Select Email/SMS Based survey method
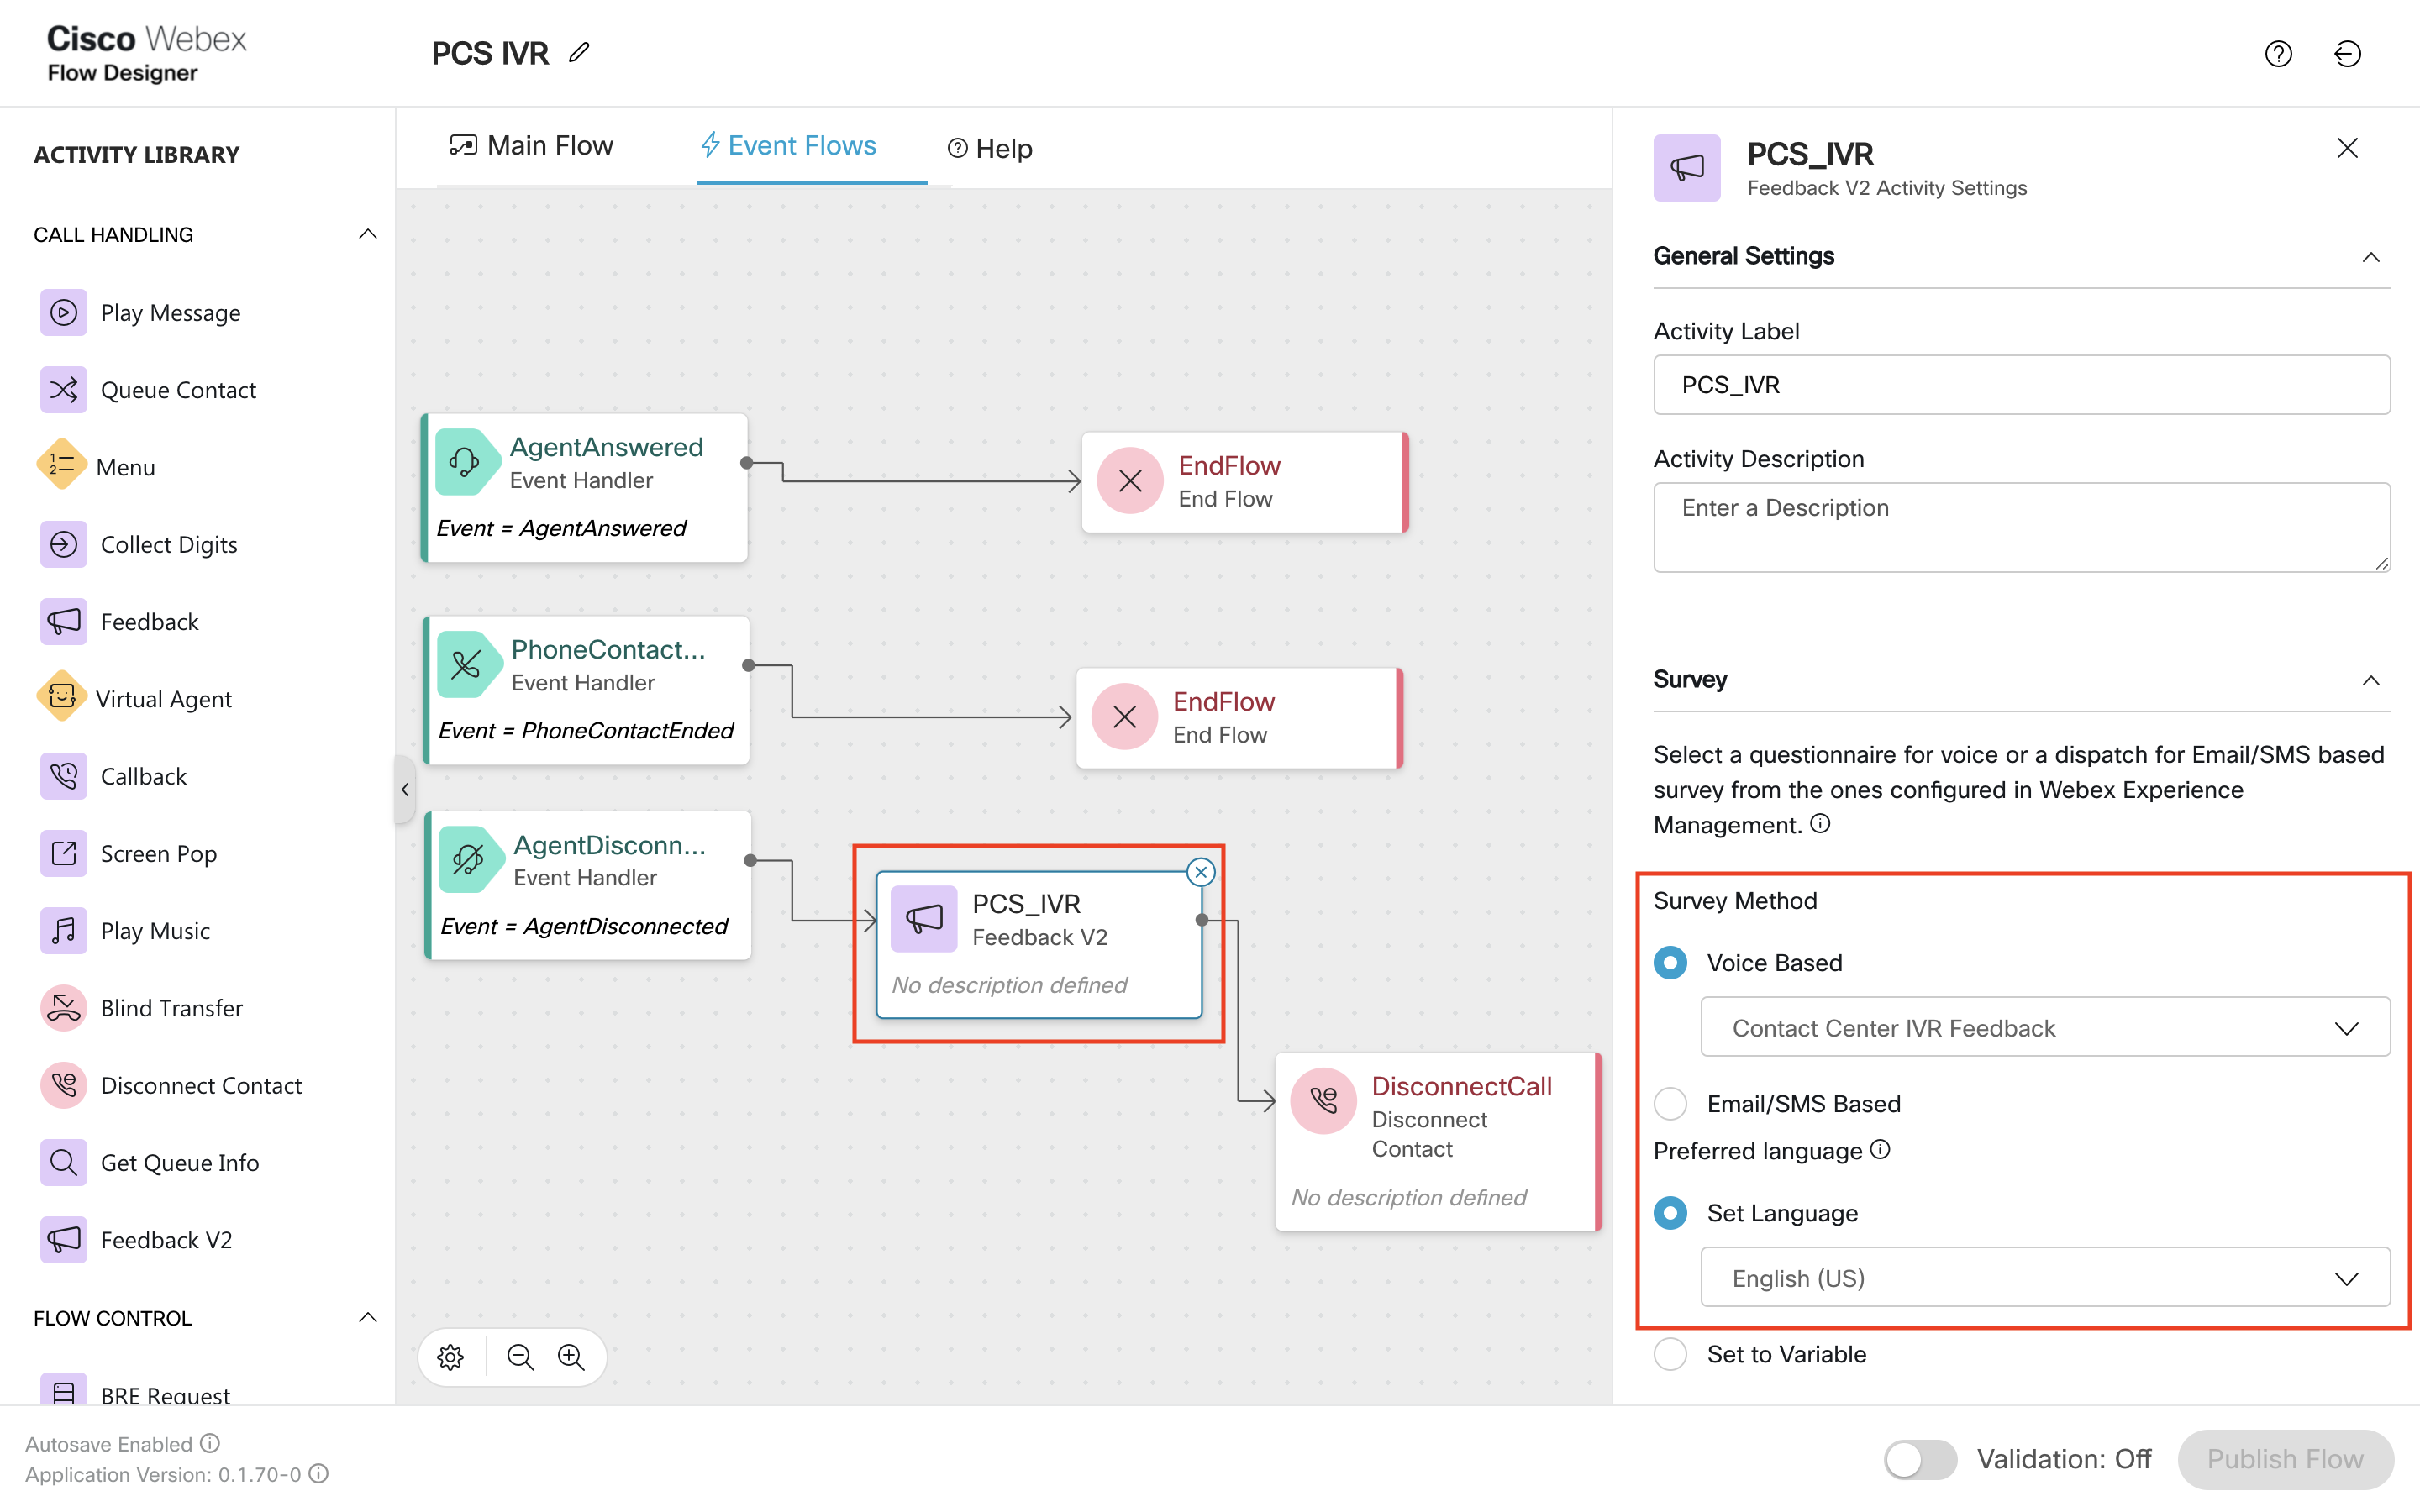Screen dimensions: 2420x1512 [1672, 1103]
